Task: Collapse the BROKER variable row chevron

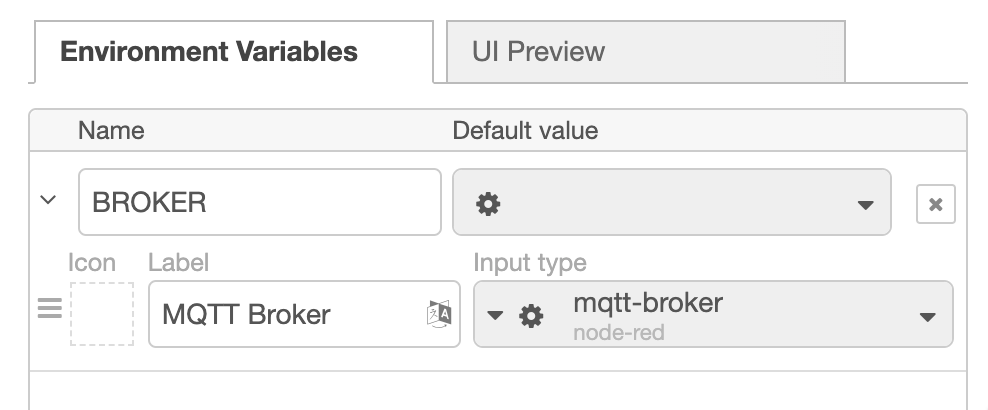Action: point(48,200)
